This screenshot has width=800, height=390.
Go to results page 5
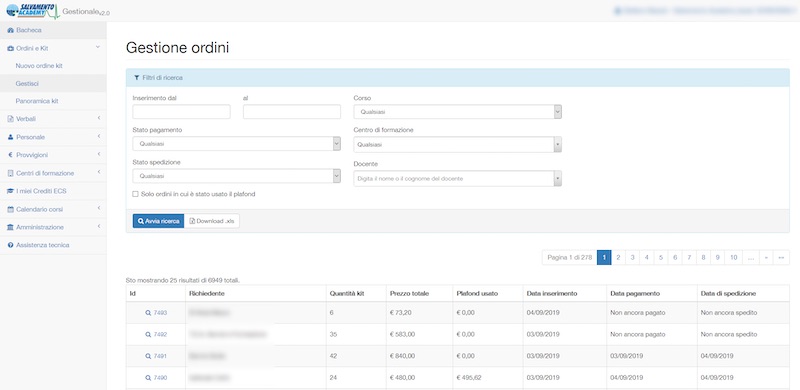661,258
